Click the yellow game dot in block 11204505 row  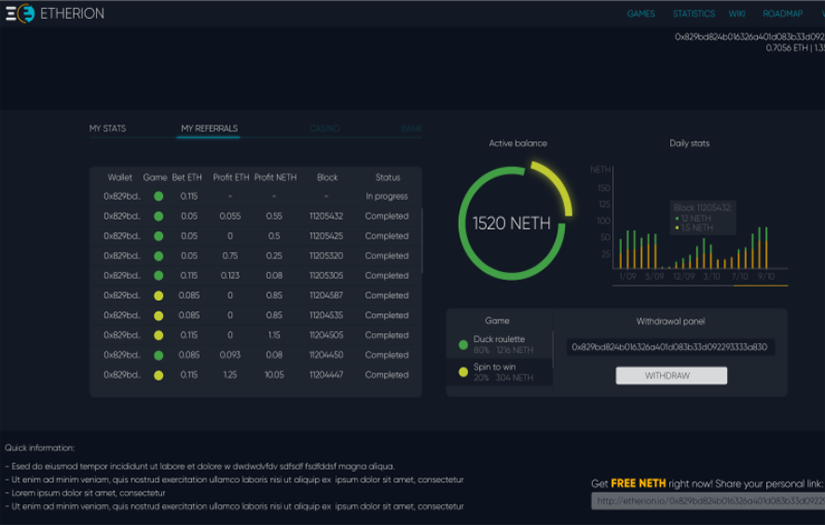158,335
